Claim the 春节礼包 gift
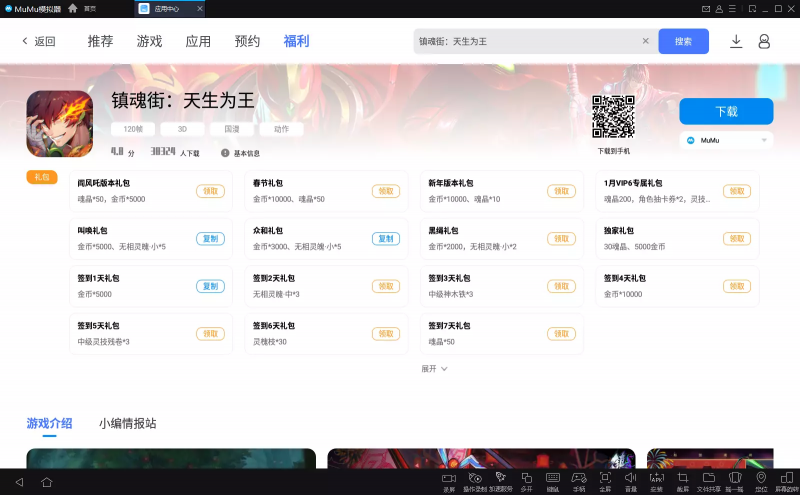The image size is (800, 495). click(x=386, y=191)
